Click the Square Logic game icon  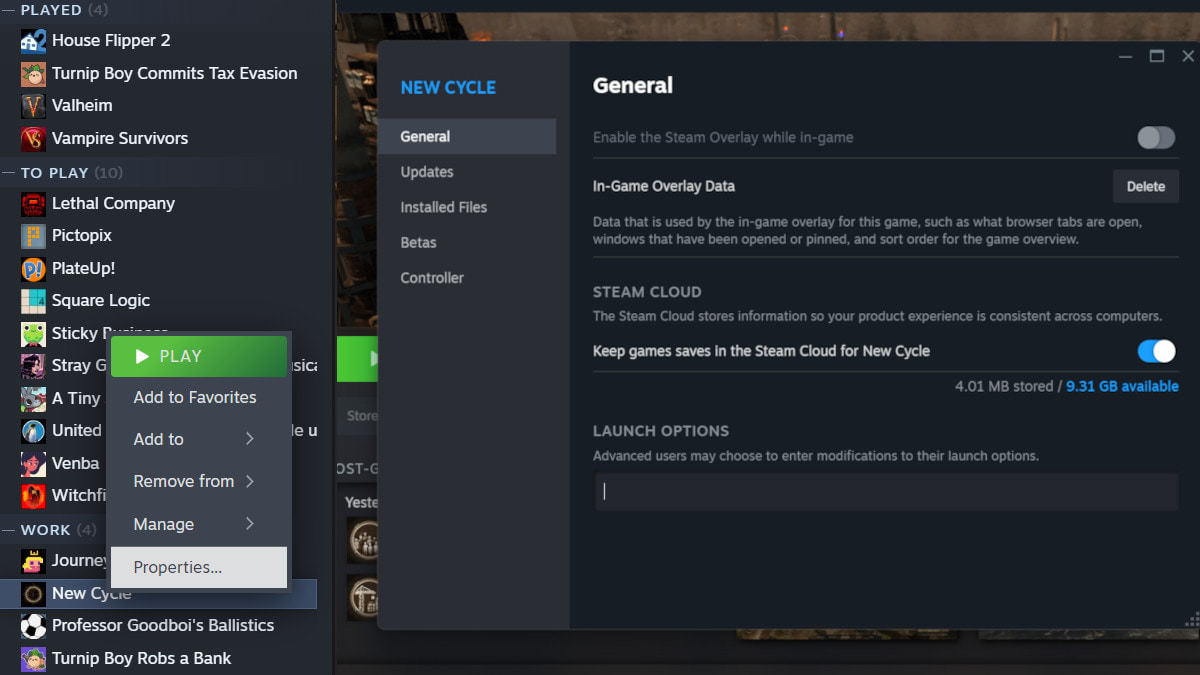pyautogui.click(x=34, y=301)
